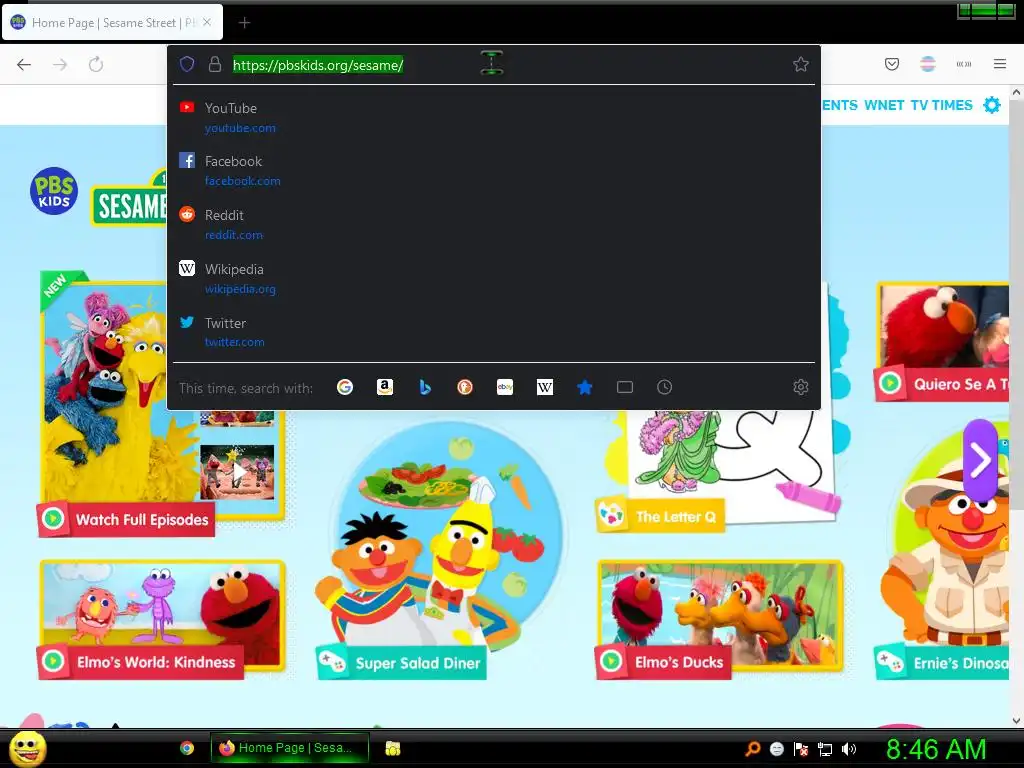Screen dimensions: 1024x768
Task: Open Watch Full Episodes
Action: [126, 519]
